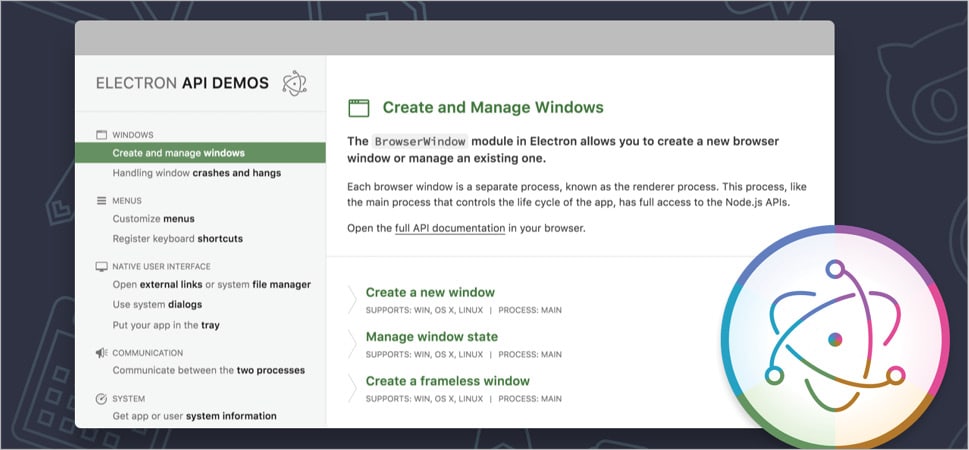The width and height of the screenshot is (969, 450).
Task: Click the Electron atom logo in sidebar header
Action: [293, 83]
